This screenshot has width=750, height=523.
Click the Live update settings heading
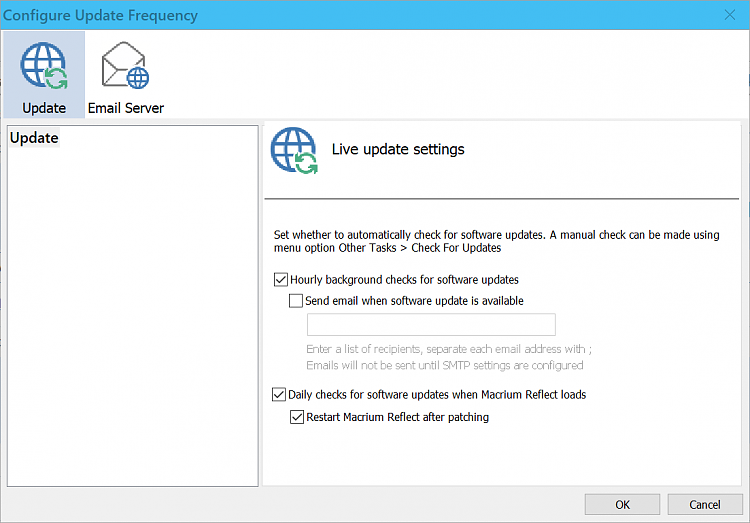coord(398,149)
